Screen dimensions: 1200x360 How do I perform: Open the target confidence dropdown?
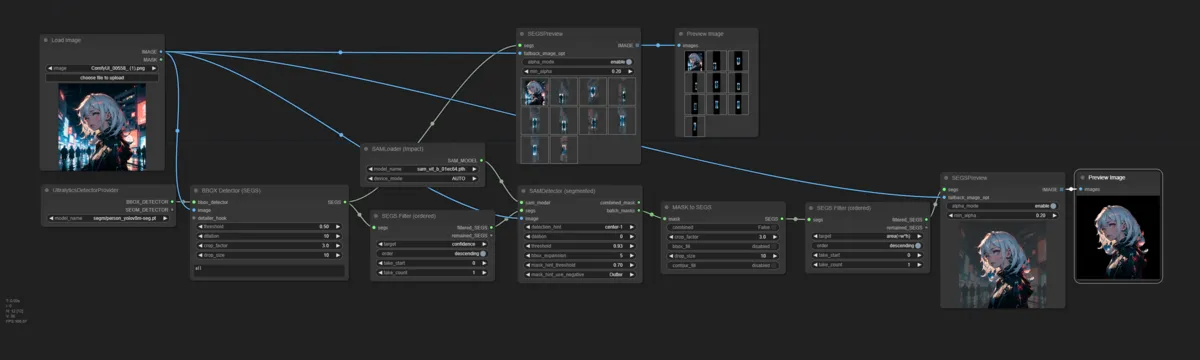[432, 243]
